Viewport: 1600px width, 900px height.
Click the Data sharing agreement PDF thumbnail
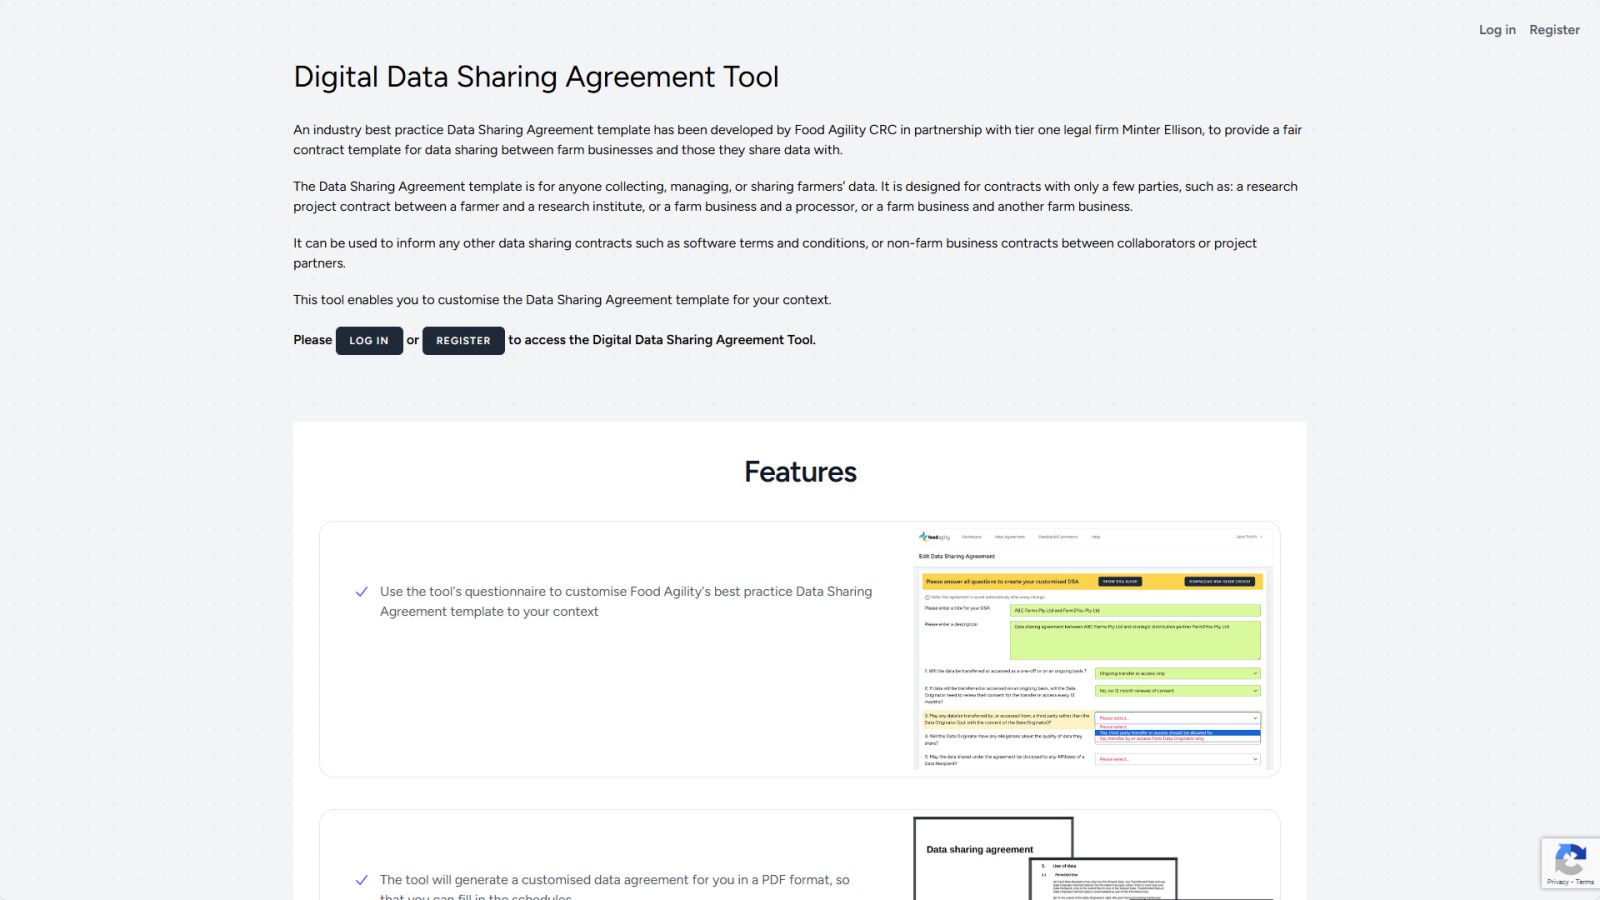1093,858
